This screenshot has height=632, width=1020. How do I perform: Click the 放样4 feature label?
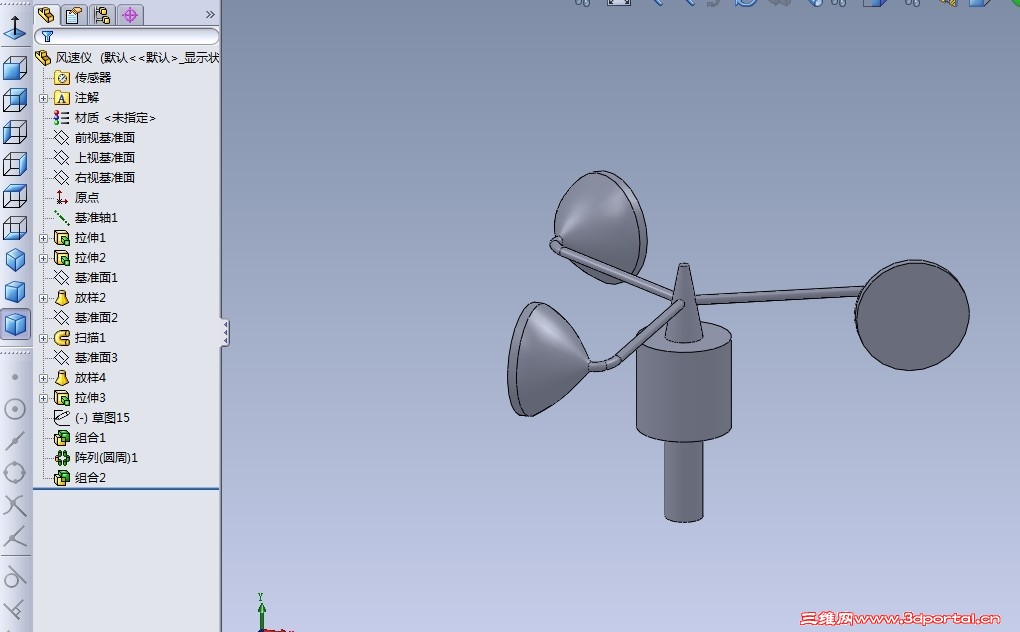pyautogui.click(x=90, y=378)
